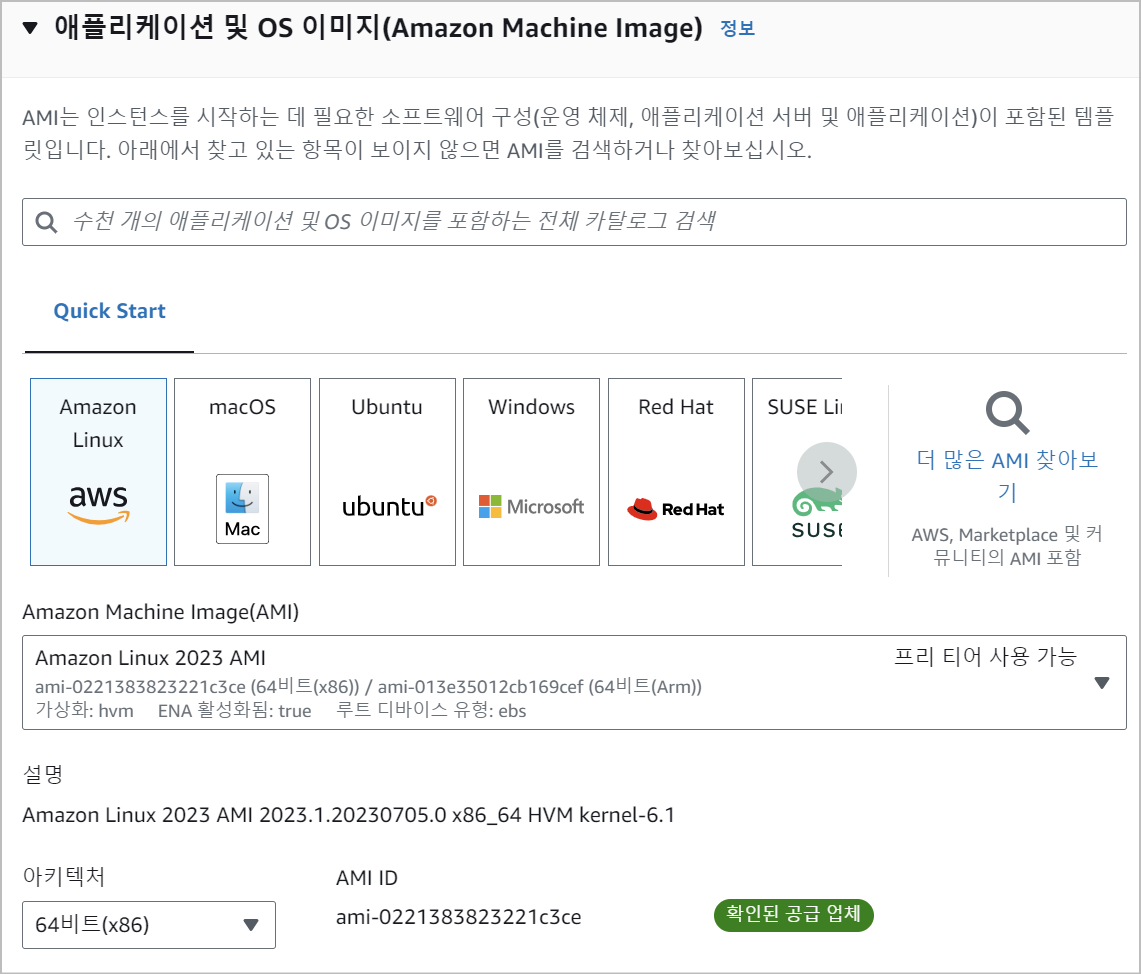This screenshot has height=974, width=1141.
Task: Open the 더 많은 AMI 찾아보기 link
Action: point(1007,476)
